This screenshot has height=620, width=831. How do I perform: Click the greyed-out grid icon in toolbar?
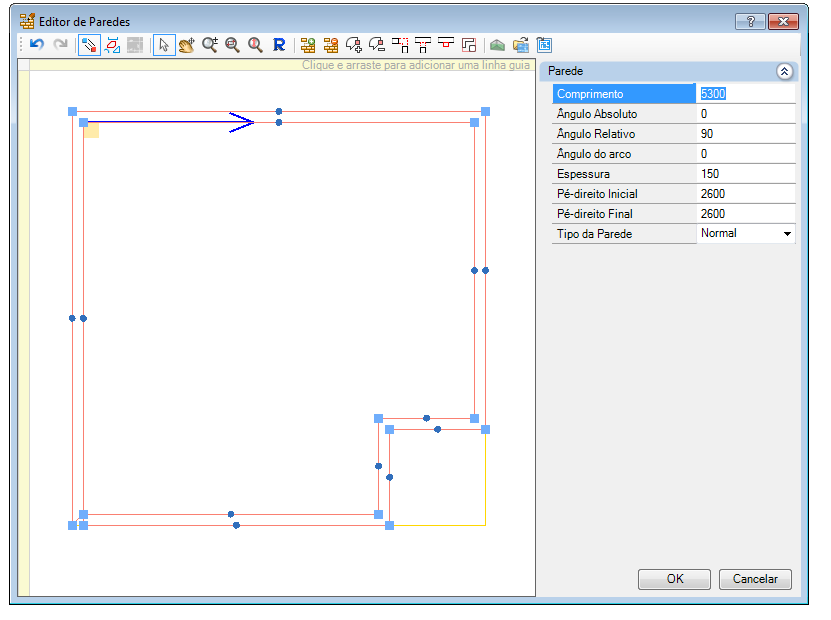tap(135, 45)
